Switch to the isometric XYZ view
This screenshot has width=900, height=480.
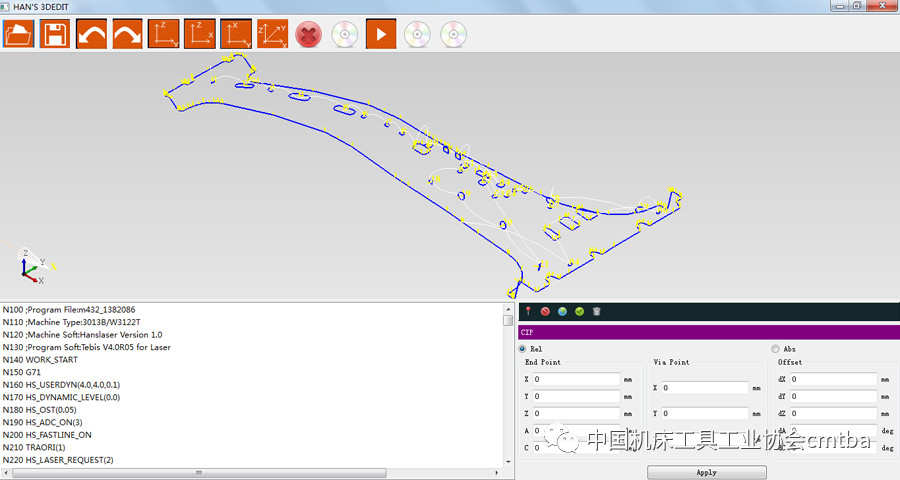point(272,34)
